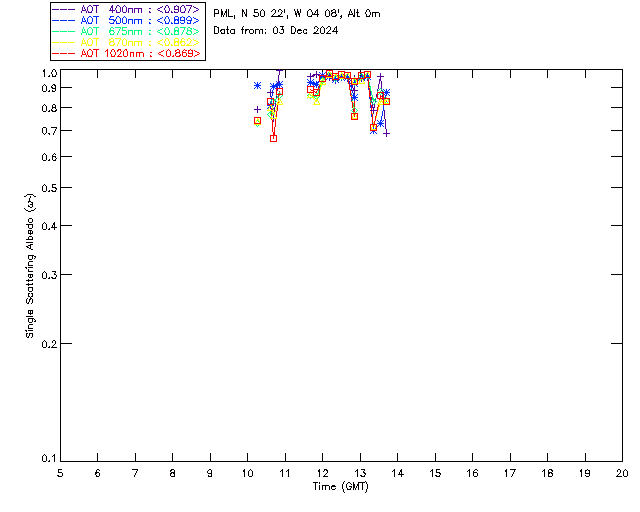640x512 pixels.
Task: Click the AOT 1020nm red legend entry
Action: [126, 53]
